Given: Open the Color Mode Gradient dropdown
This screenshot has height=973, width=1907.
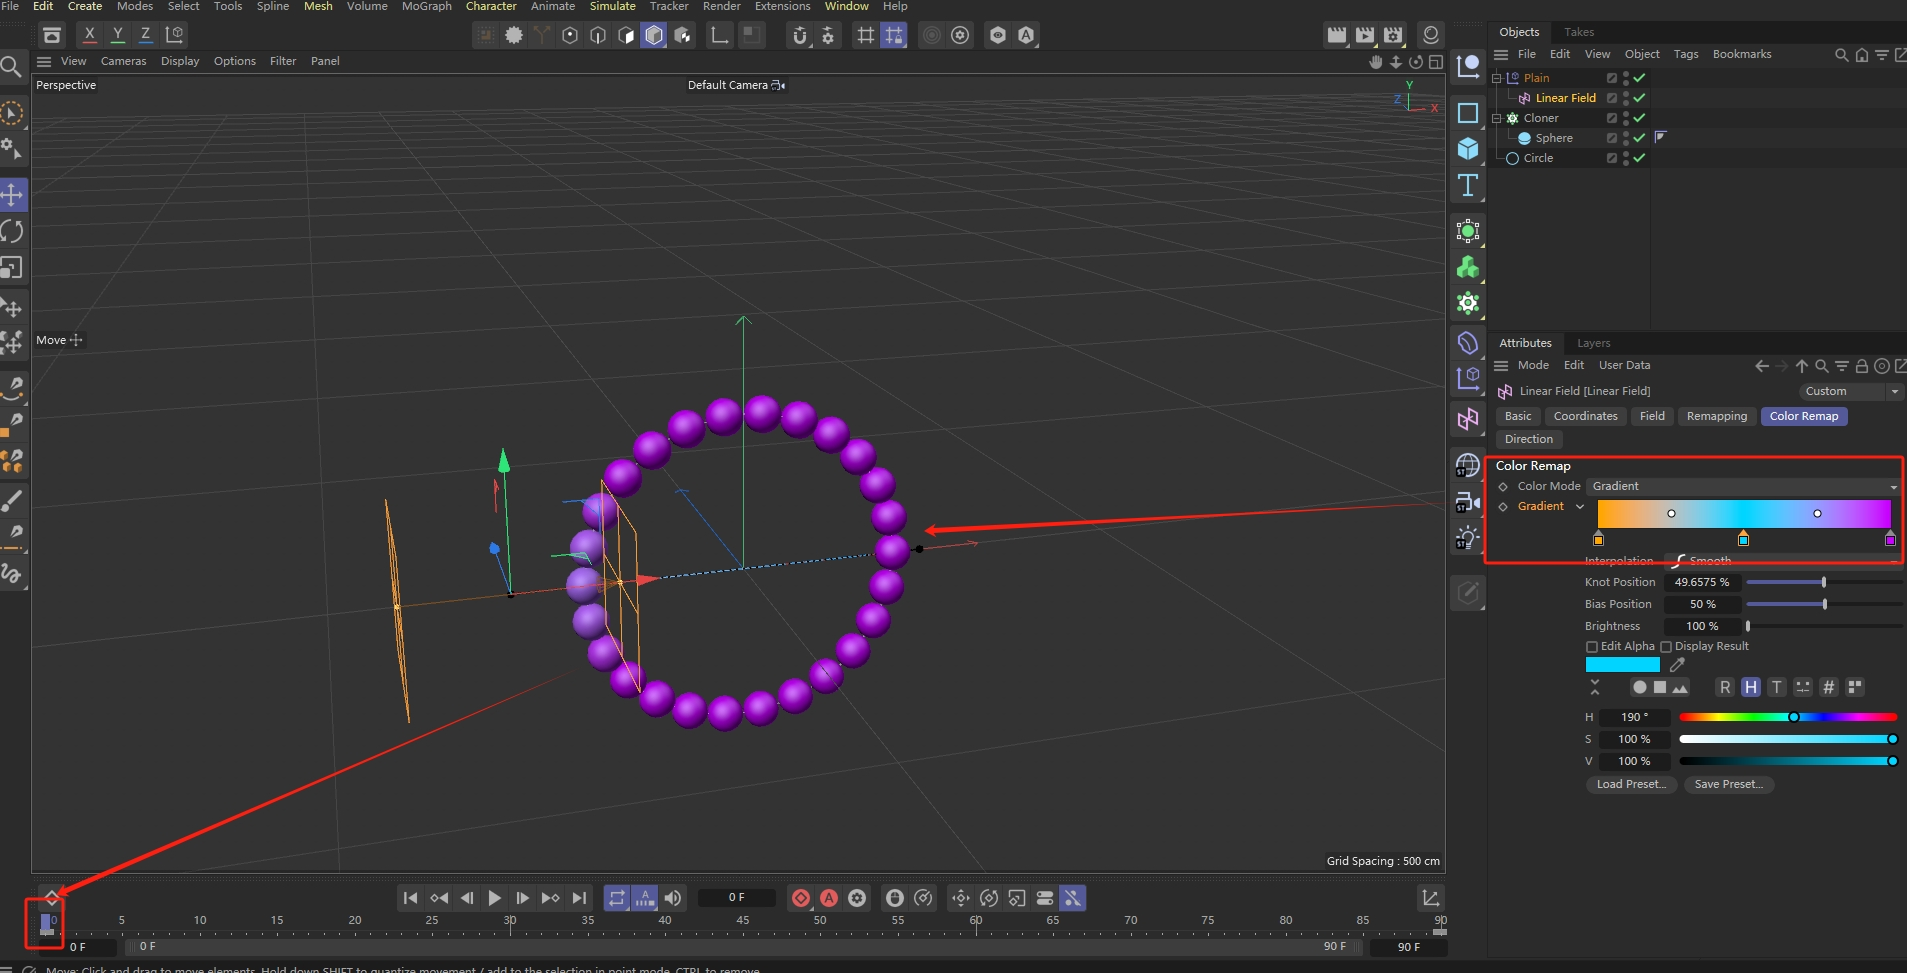Looking at the screenshot, I should (x=1743, y=487).
